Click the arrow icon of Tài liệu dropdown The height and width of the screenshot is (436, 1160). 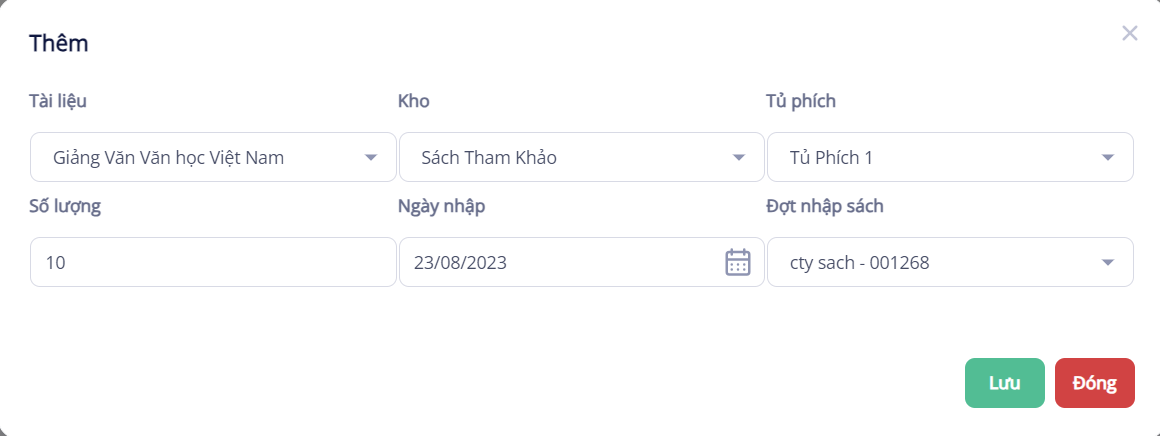click(x=371, y=158)
